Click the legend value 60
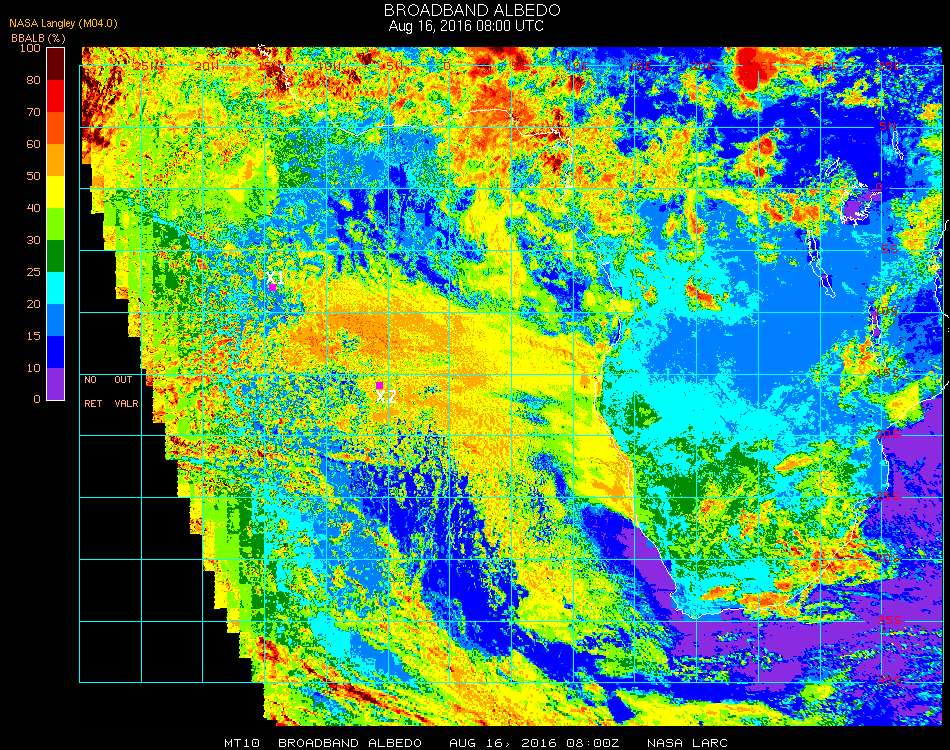The image size is (950, 750). (x=33, y=144)
